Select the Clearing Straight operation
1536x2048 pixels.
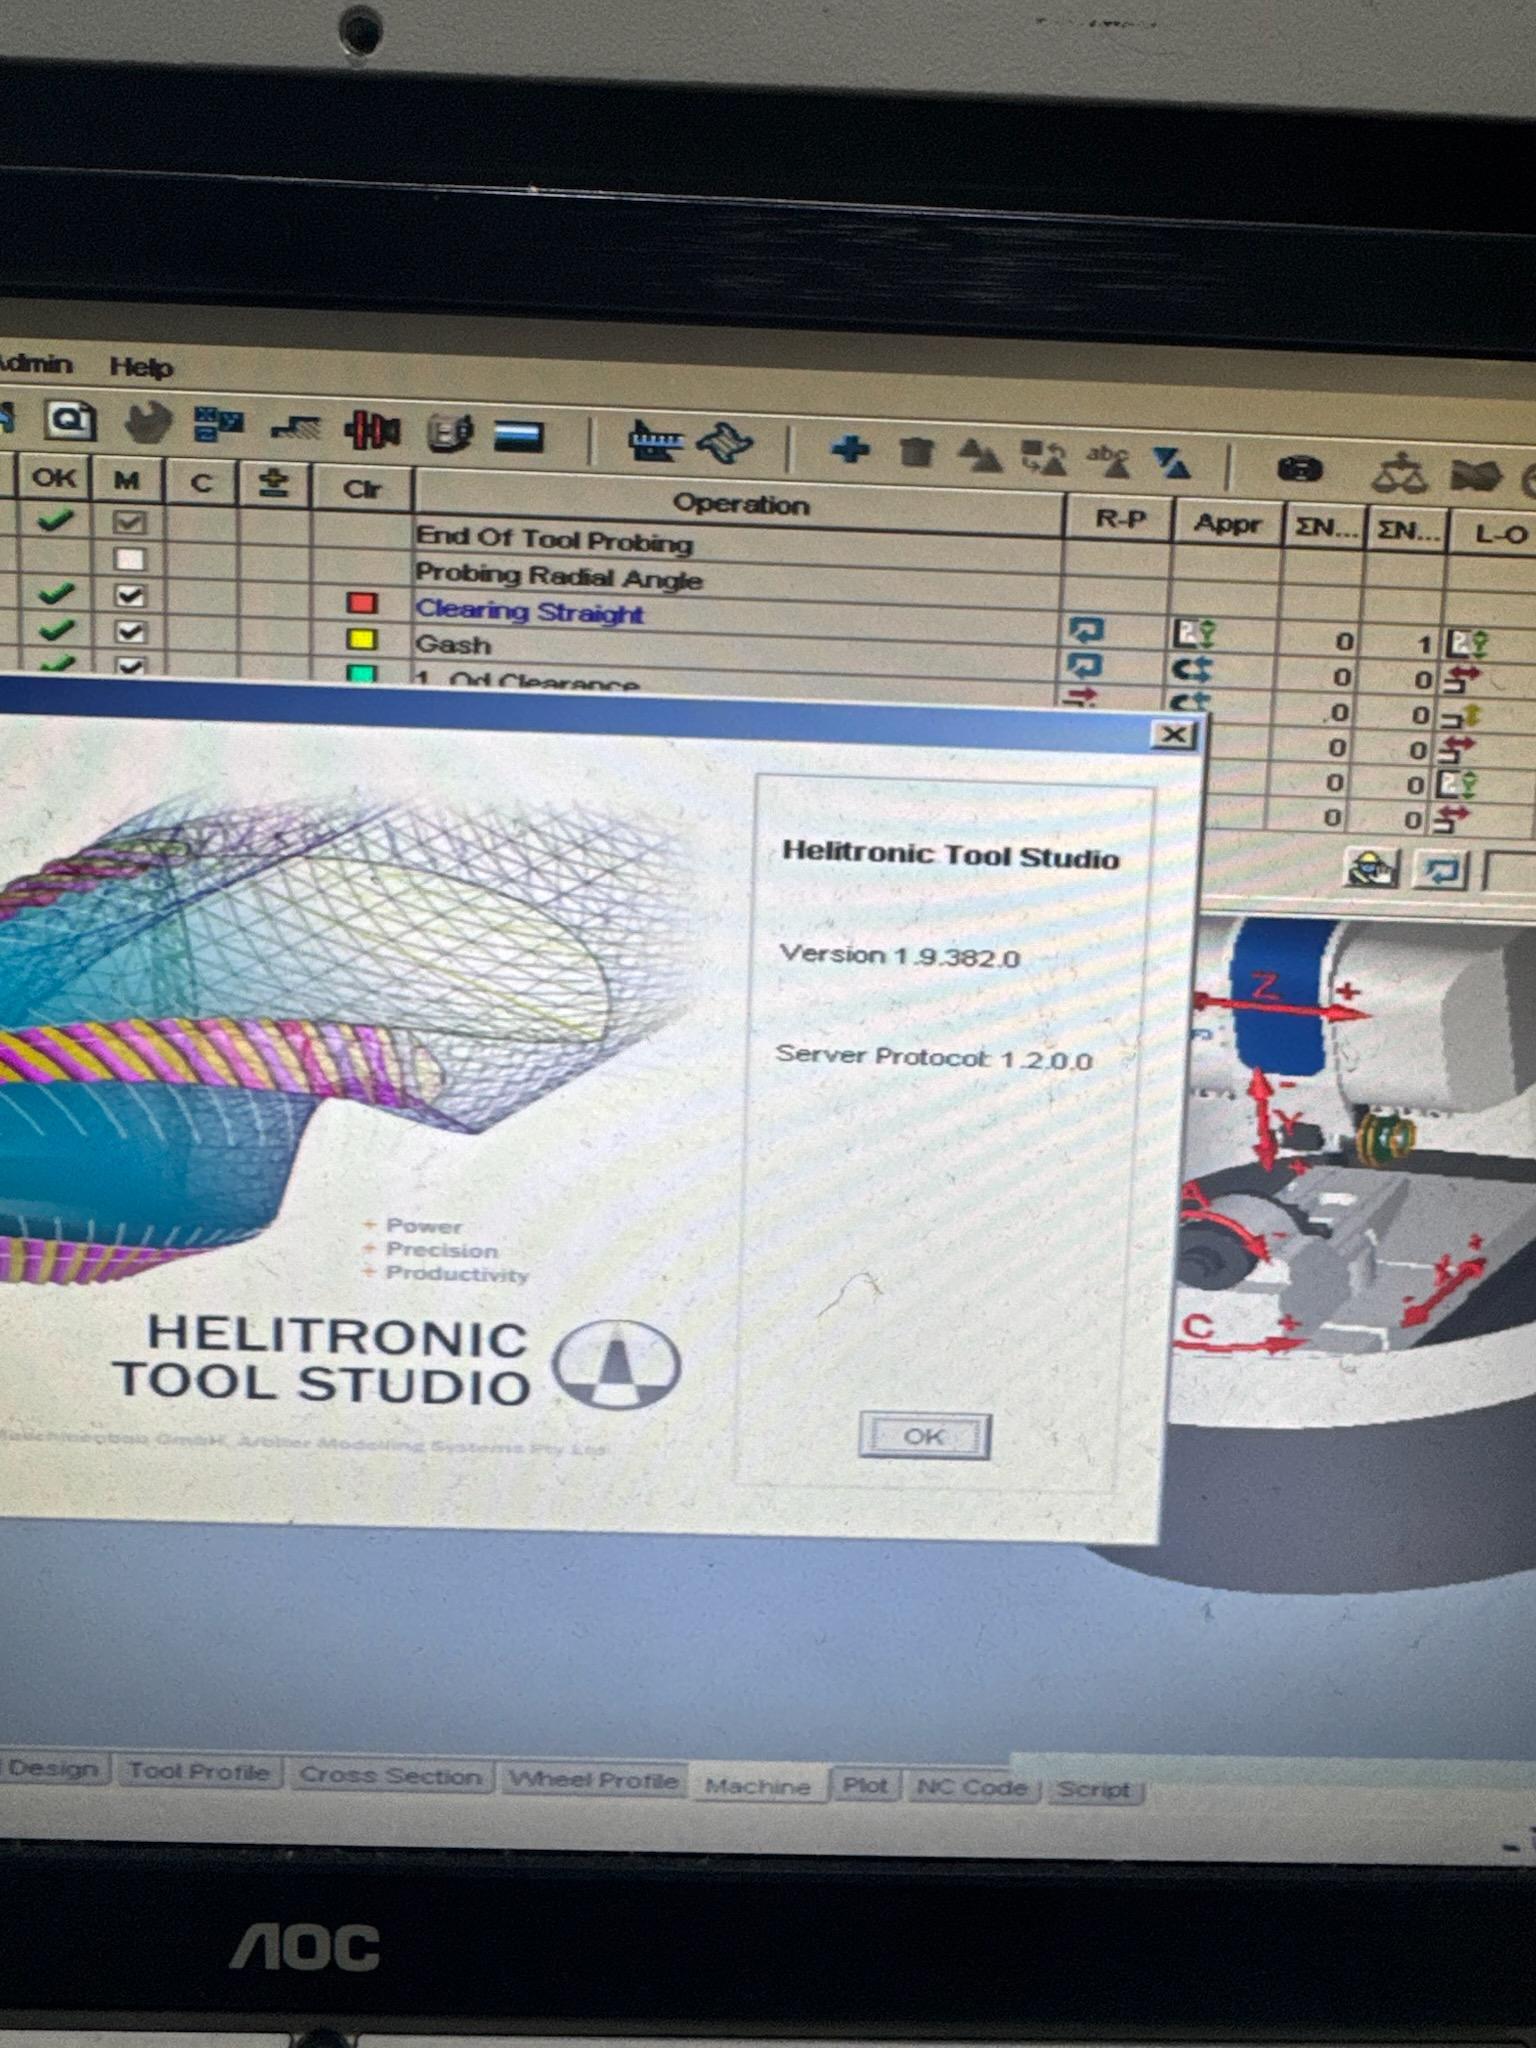coord(529,611)
